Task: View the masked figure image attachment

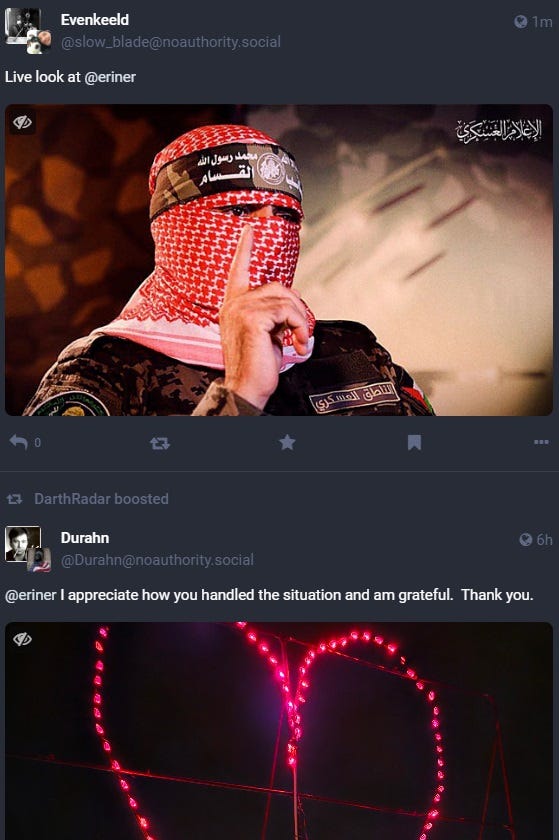Action: (279, 260)
